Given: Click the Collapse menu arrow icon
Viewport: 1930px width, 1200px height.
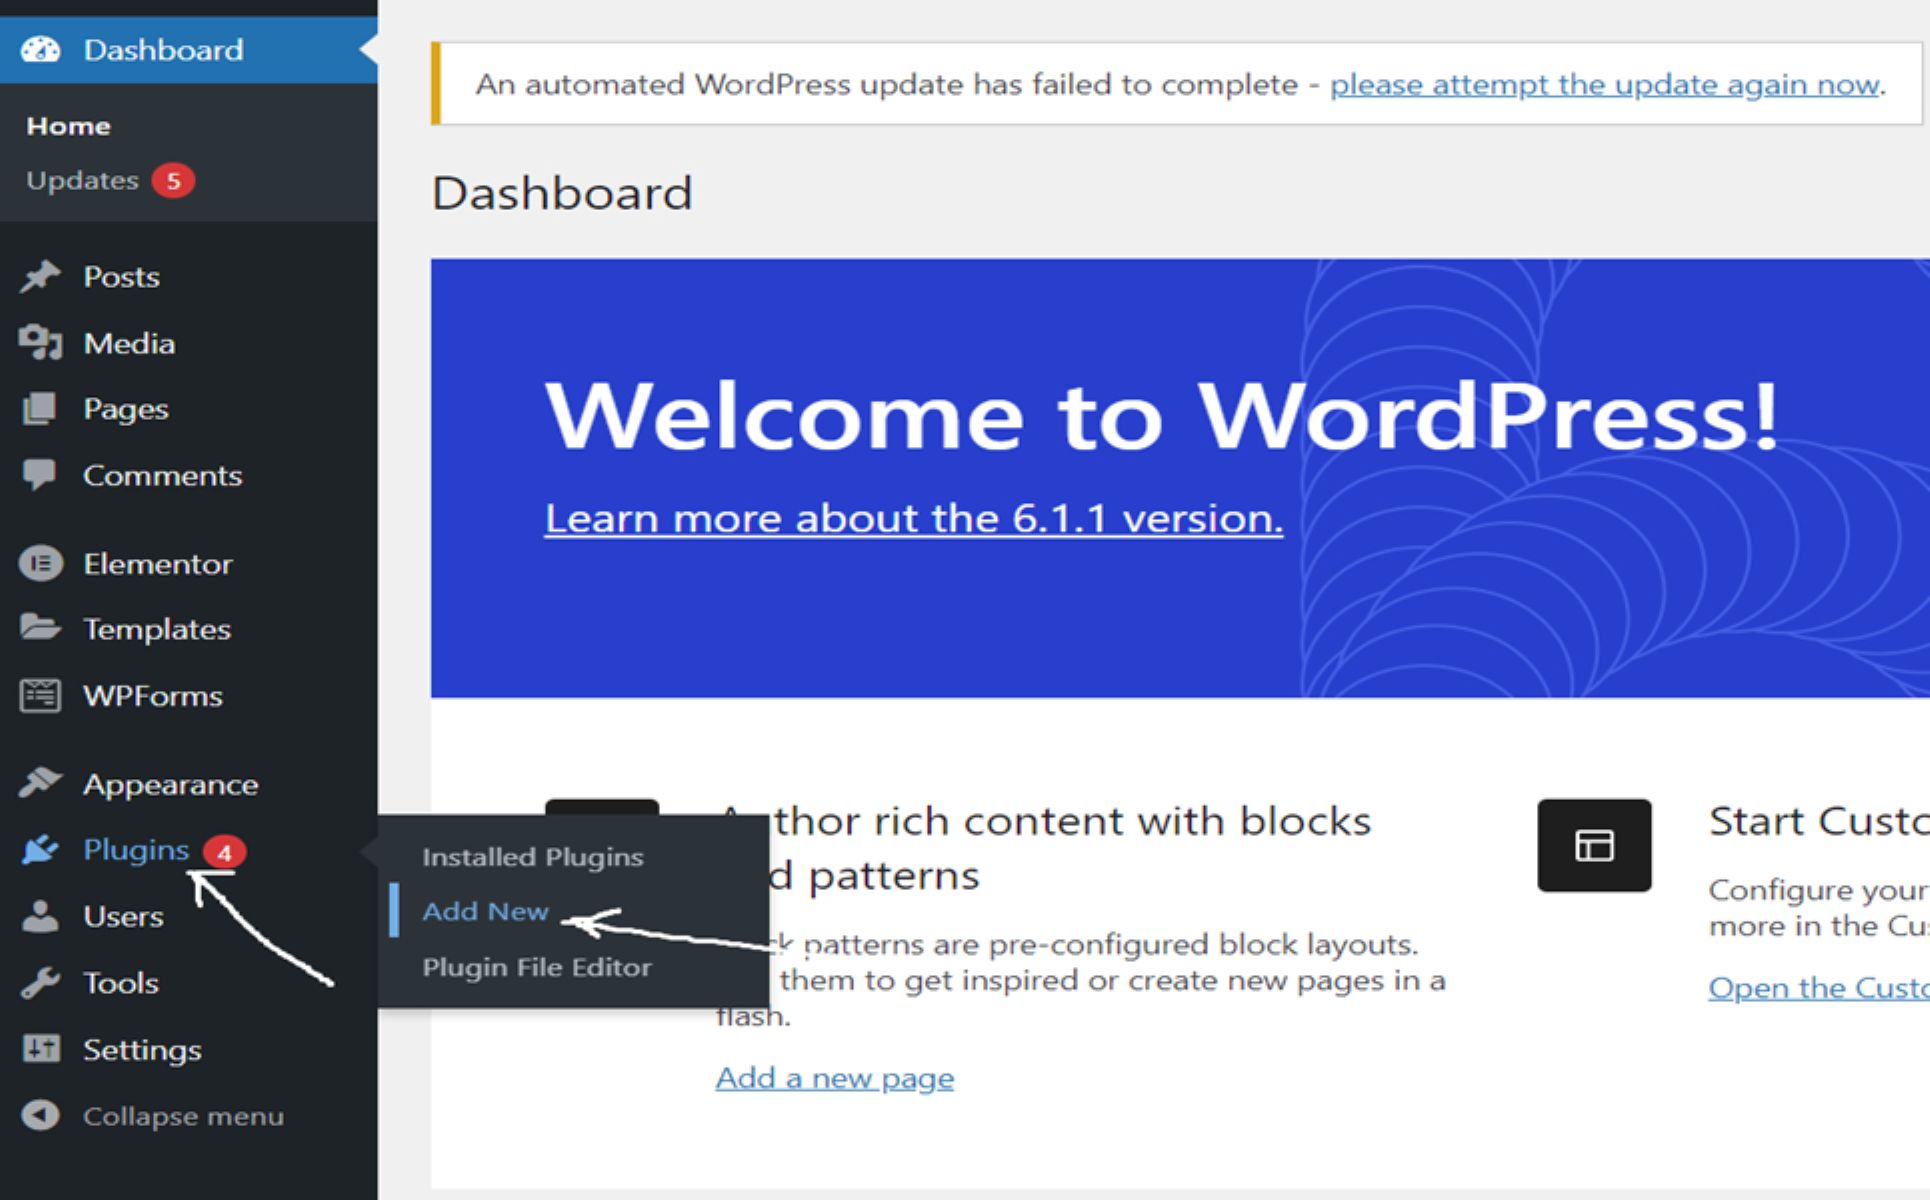Looking at the screenshot, I should [x=40, y=1115].
